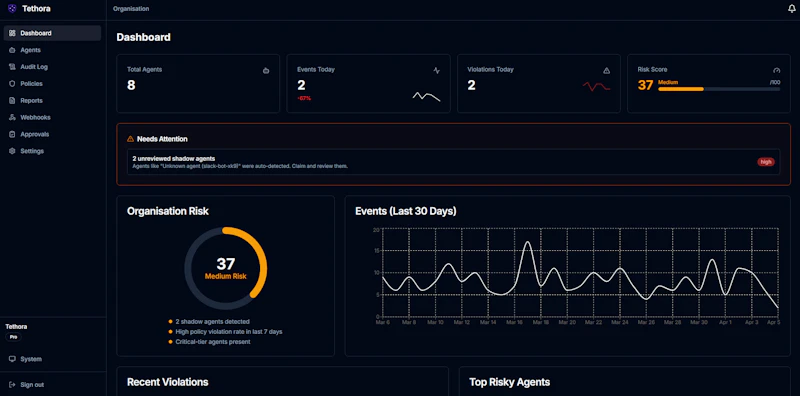Click the Total Agents value 8
This screenshot has height=396, width=800.
[131, 85]
